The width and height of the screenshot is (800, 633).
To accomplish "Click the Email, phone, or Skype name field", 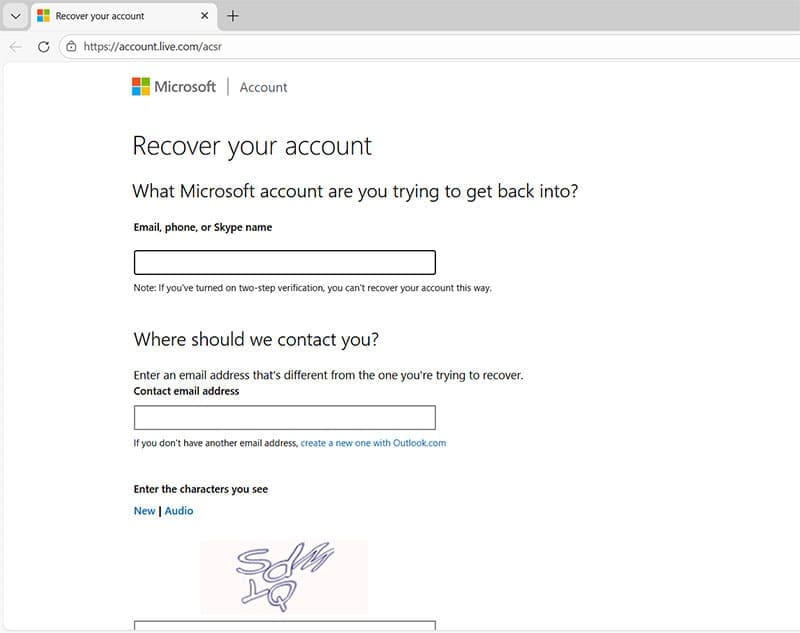I will click(284, 261).
